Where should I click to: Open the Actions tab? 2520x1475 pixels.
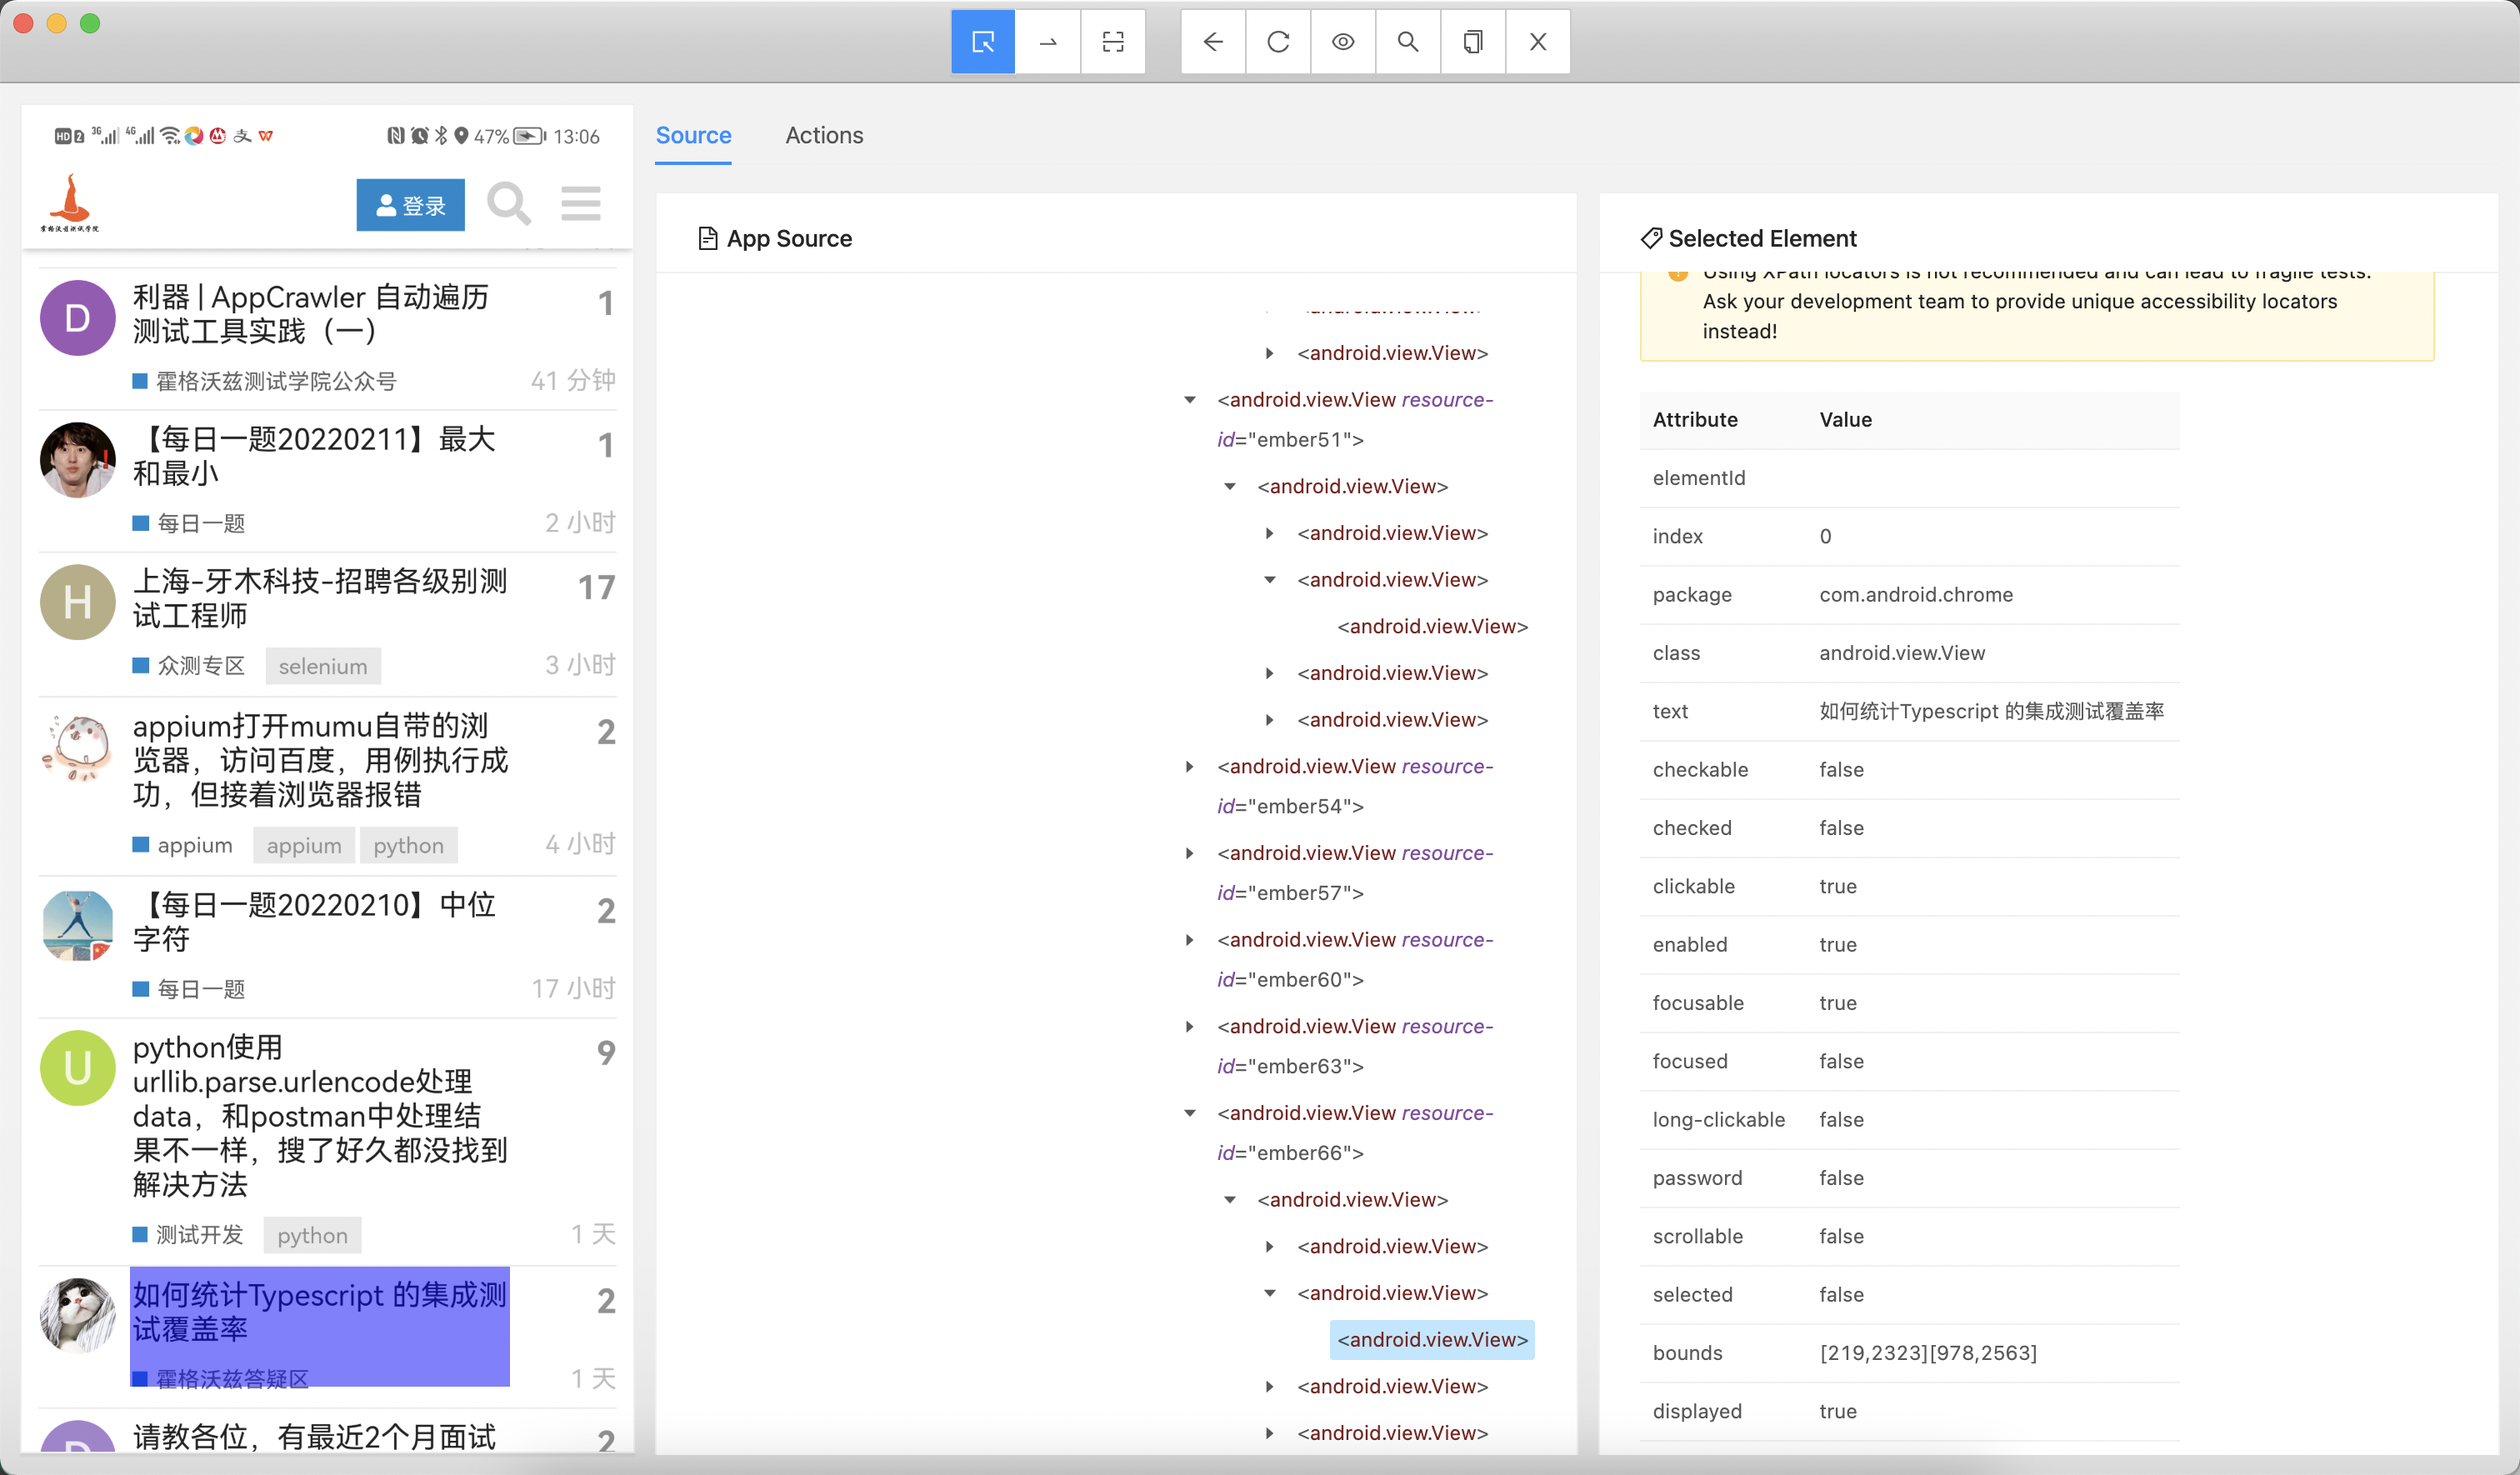[823, 135]
